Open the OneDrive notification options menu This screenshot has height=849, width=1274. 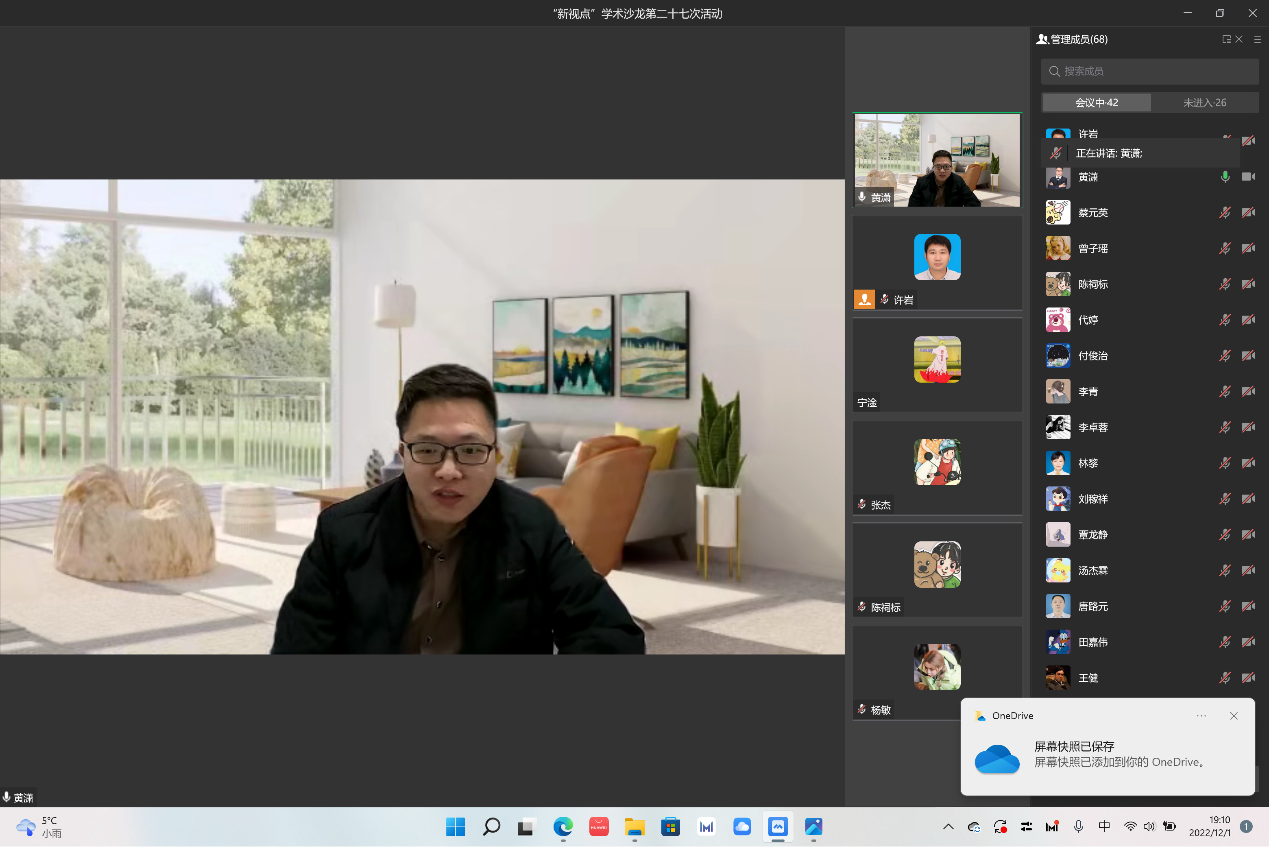pos(1201,716)
